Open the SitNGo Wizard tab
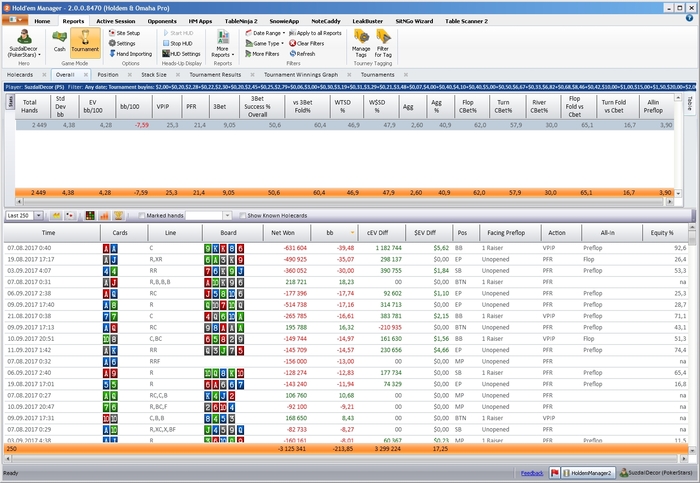700x483 pixels. pyautogui.click(x=414, y=21)
